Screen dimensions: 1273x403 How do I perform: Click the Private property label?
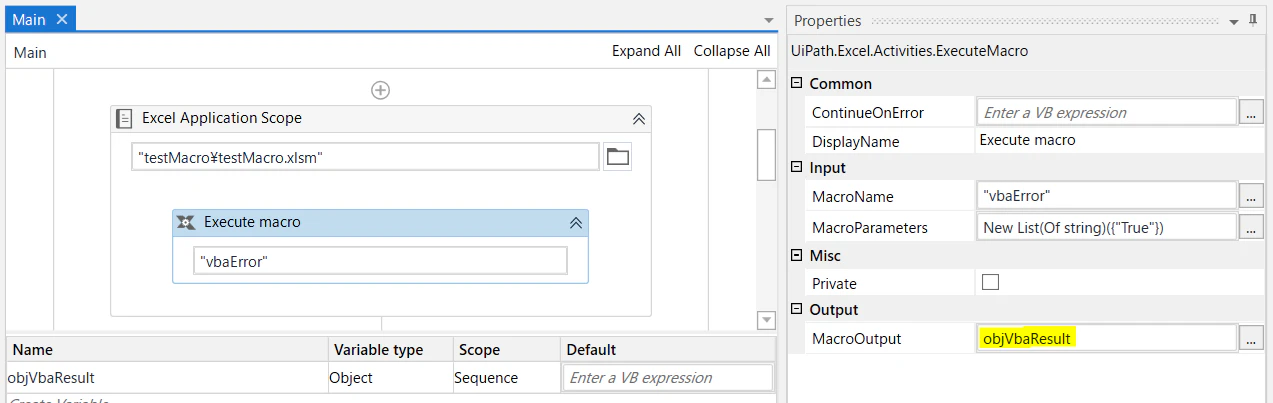click(x=834, y=284)
